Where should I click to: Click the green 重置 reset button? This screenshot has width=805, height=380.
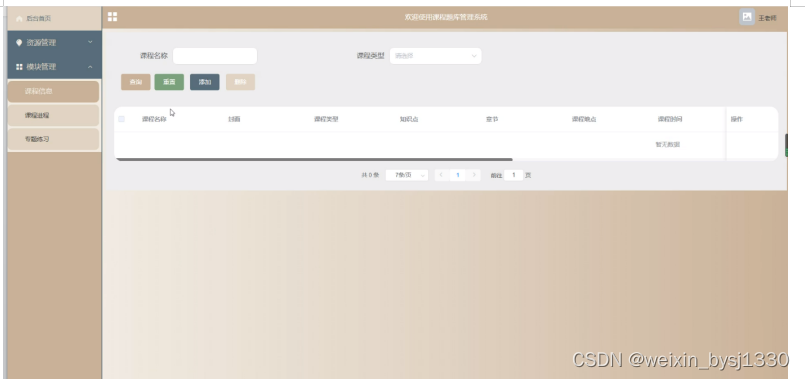pyautogui.click(x=169, y=82)
